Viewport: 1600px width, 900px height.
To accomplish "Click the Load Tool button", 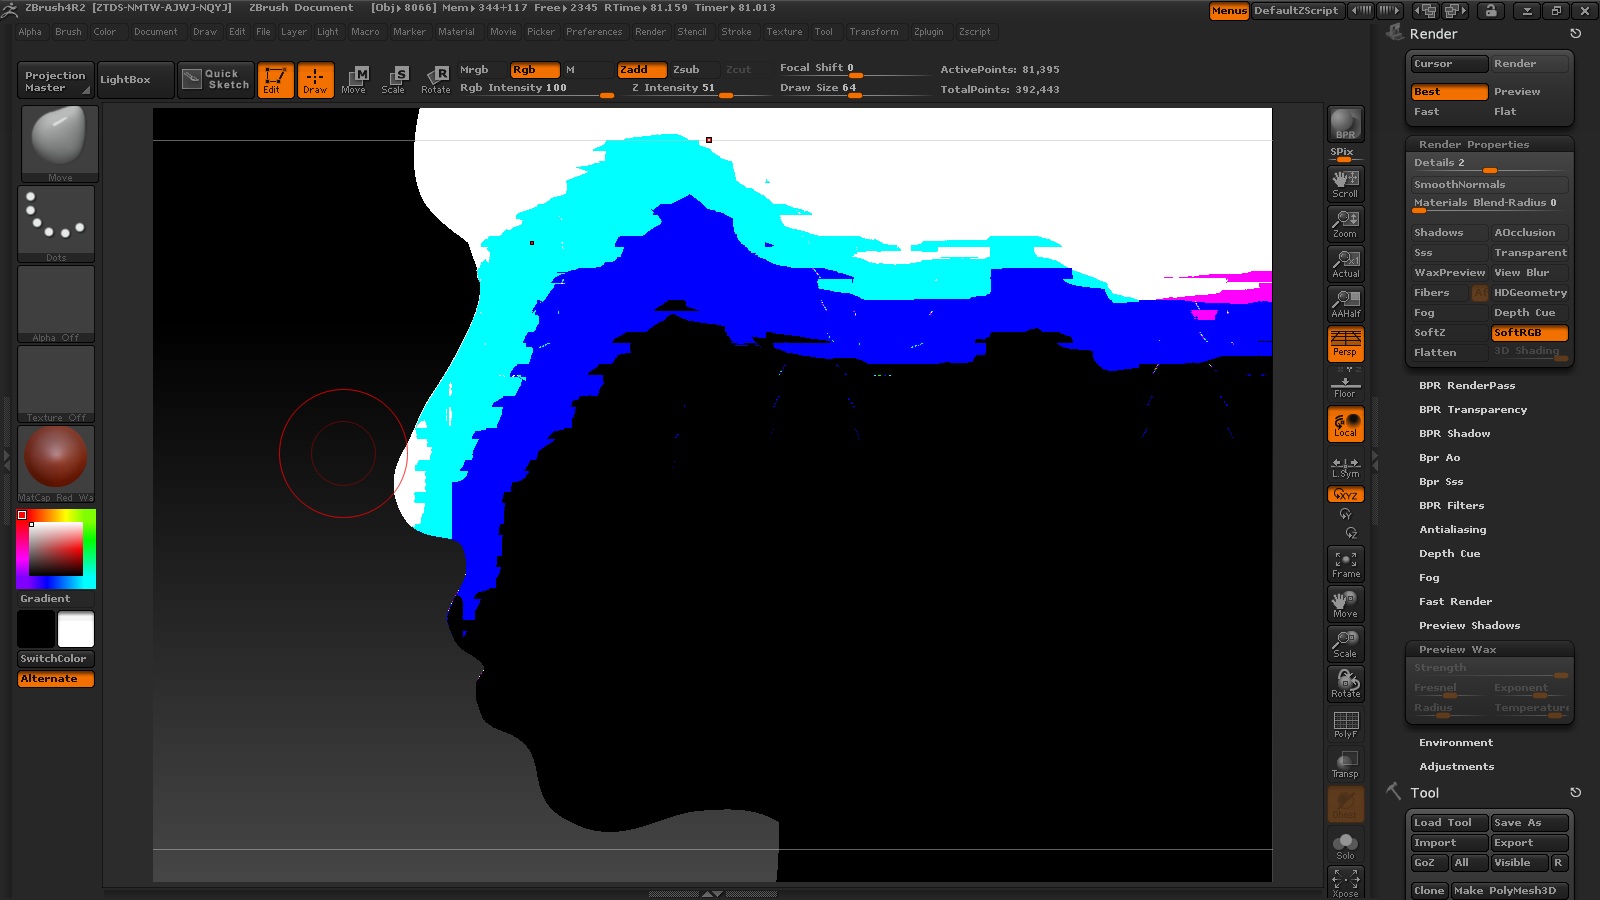I will point(1447,823).
